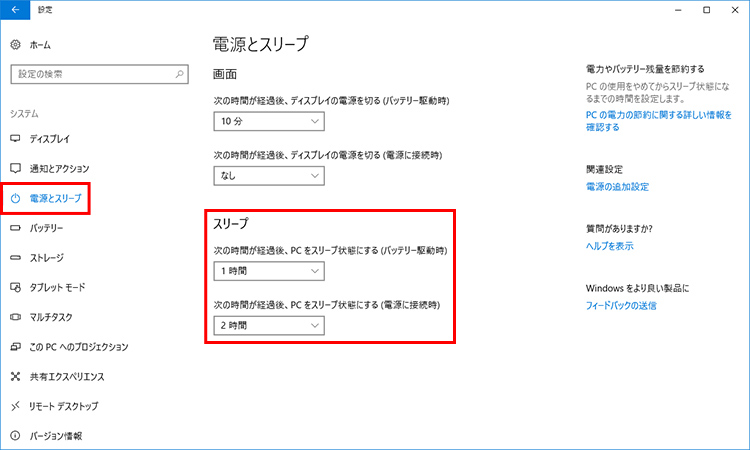The height and width of the screenshot is (450, 750).
Task: Select このPCへのプロジェクション in sidebar
Action: click(78, 347)
